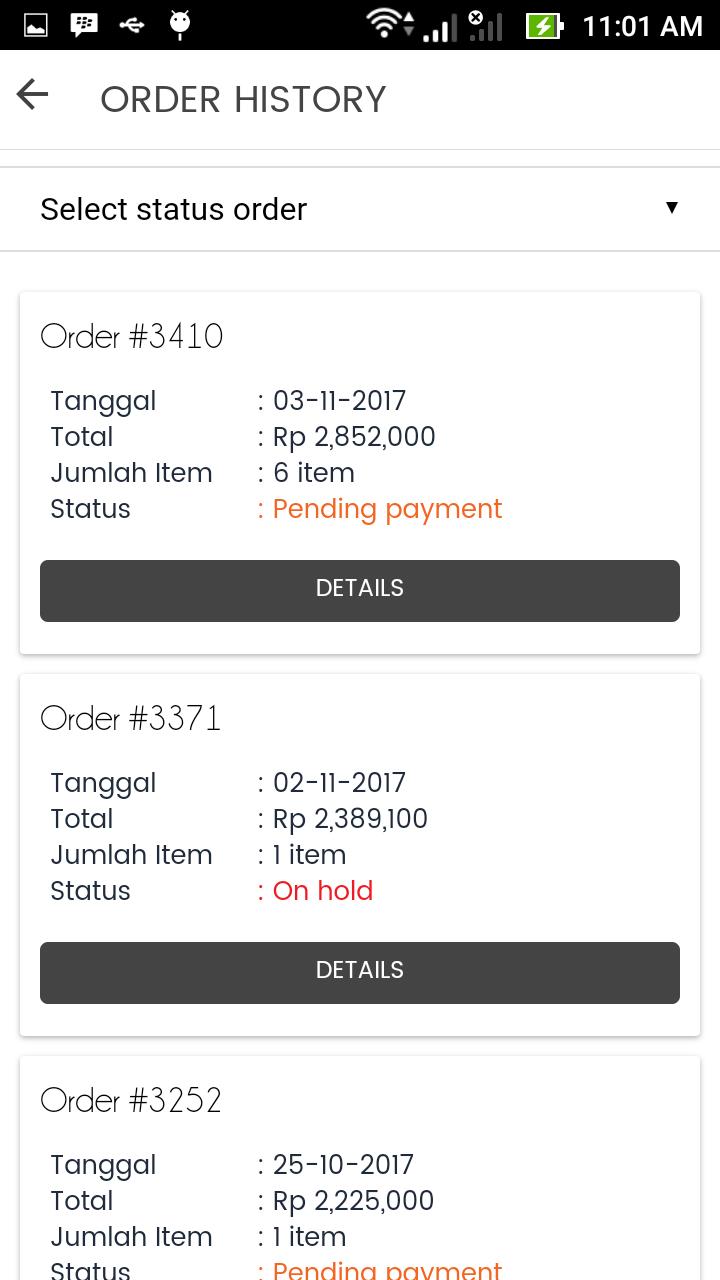Viewport: 720px width, 1280px height.
Task: Open the Select status order dropdown
Action: [x=360, y=209]
